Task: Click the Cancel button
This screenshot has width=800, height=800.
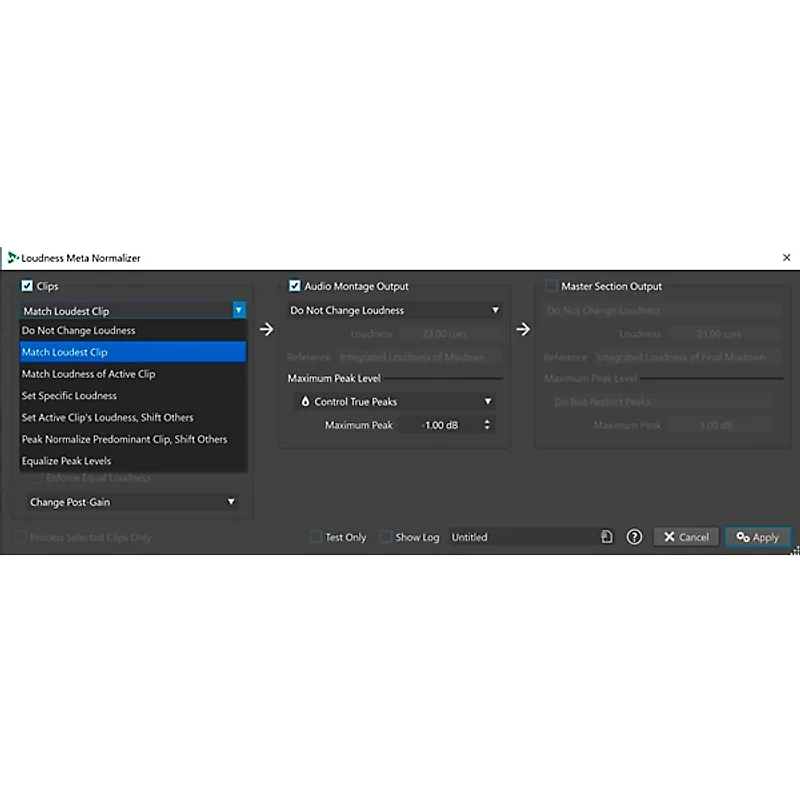Action: point(686,537)
